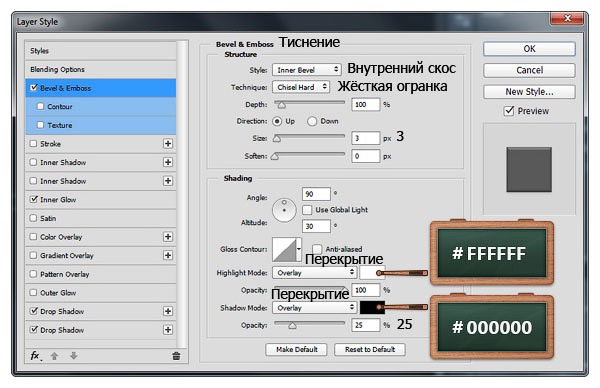Viewport: 600px width, 388px height.
Task: Select the Outer Glow row
Action: (101, 293)
